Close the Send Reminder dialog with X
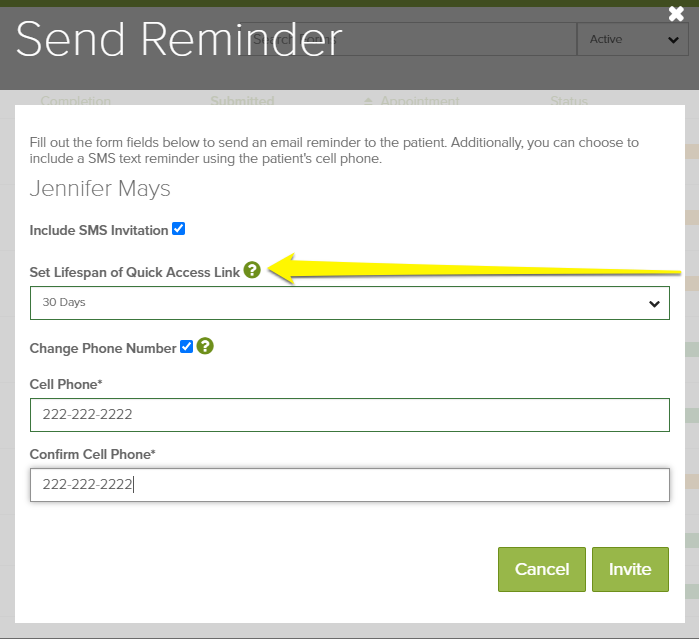The image size is (699, 639). coord(676,14)
